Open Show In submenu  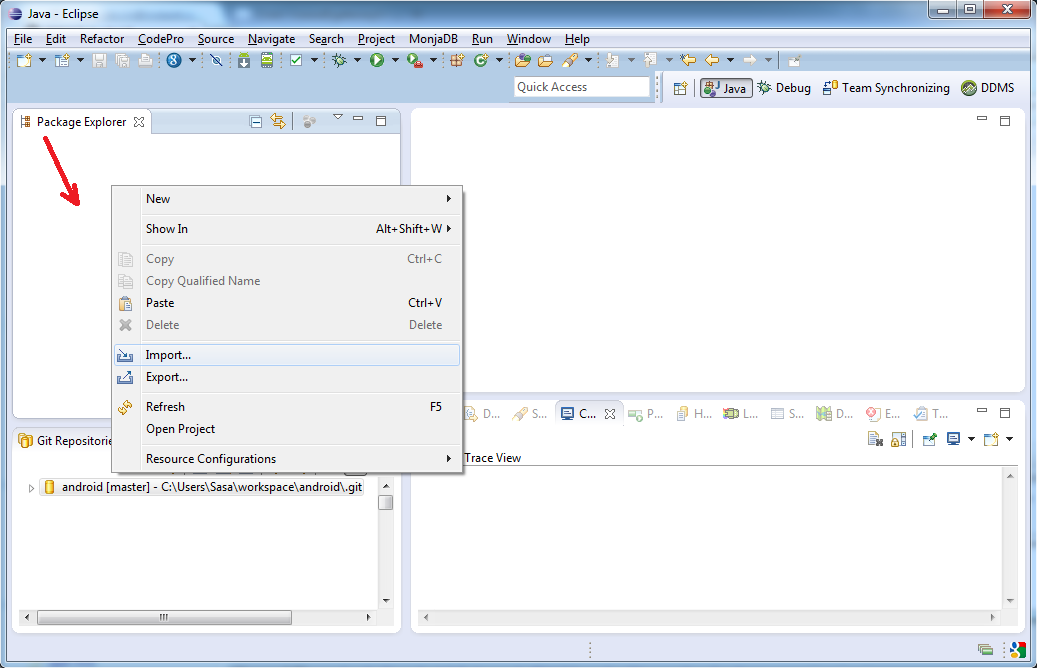[x=287, y=229]
